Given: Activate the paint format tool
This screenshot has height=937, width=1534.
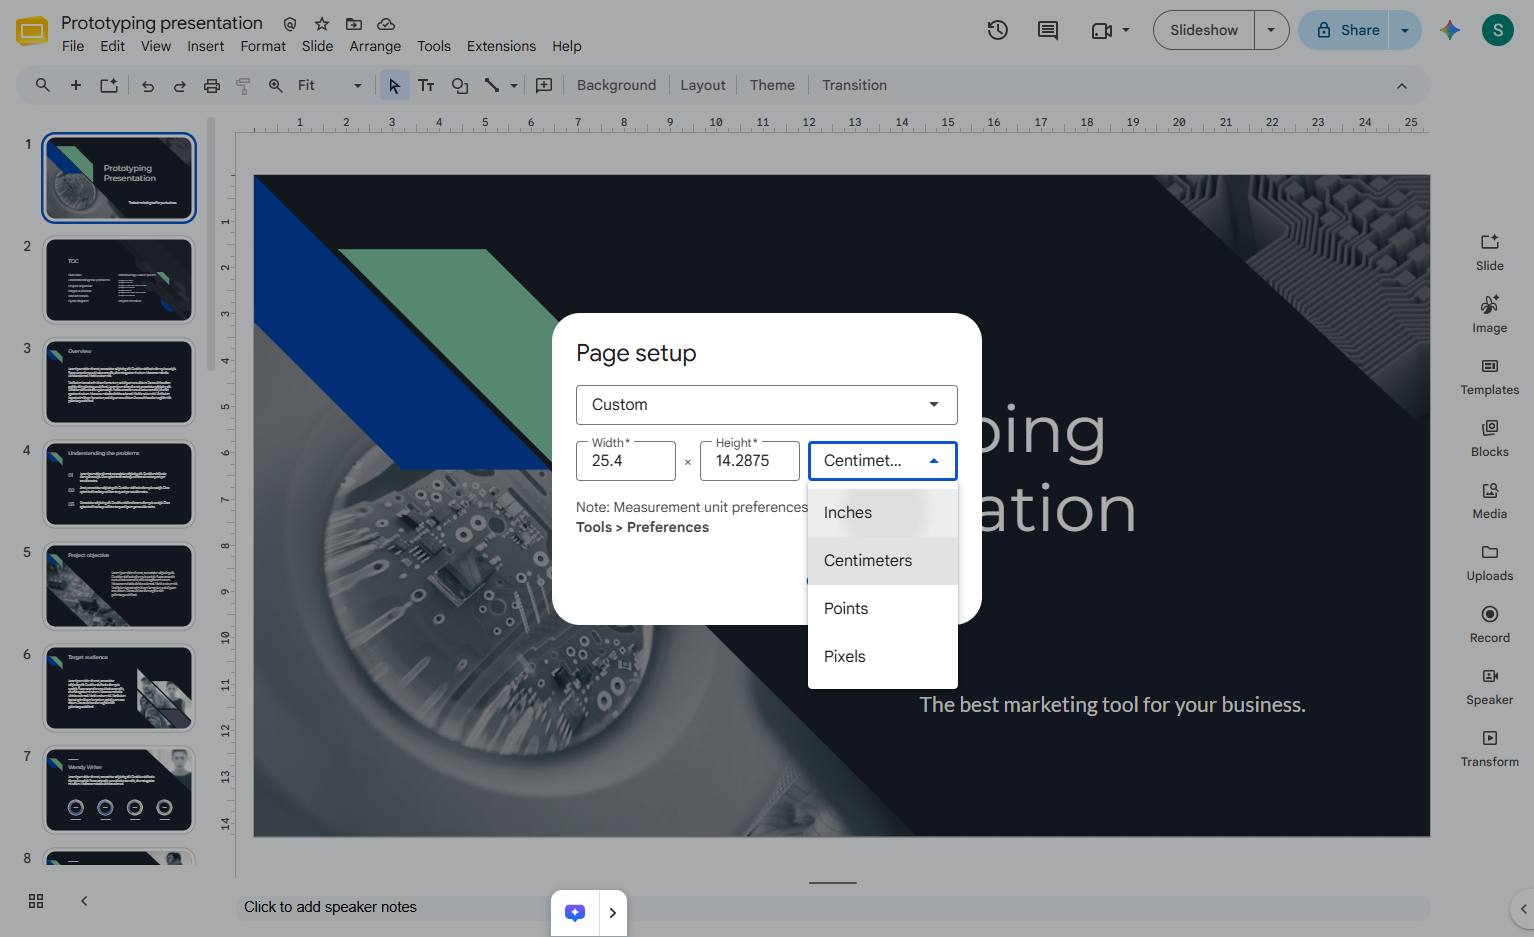Looking at the screenshot, I should coord(243,86).
